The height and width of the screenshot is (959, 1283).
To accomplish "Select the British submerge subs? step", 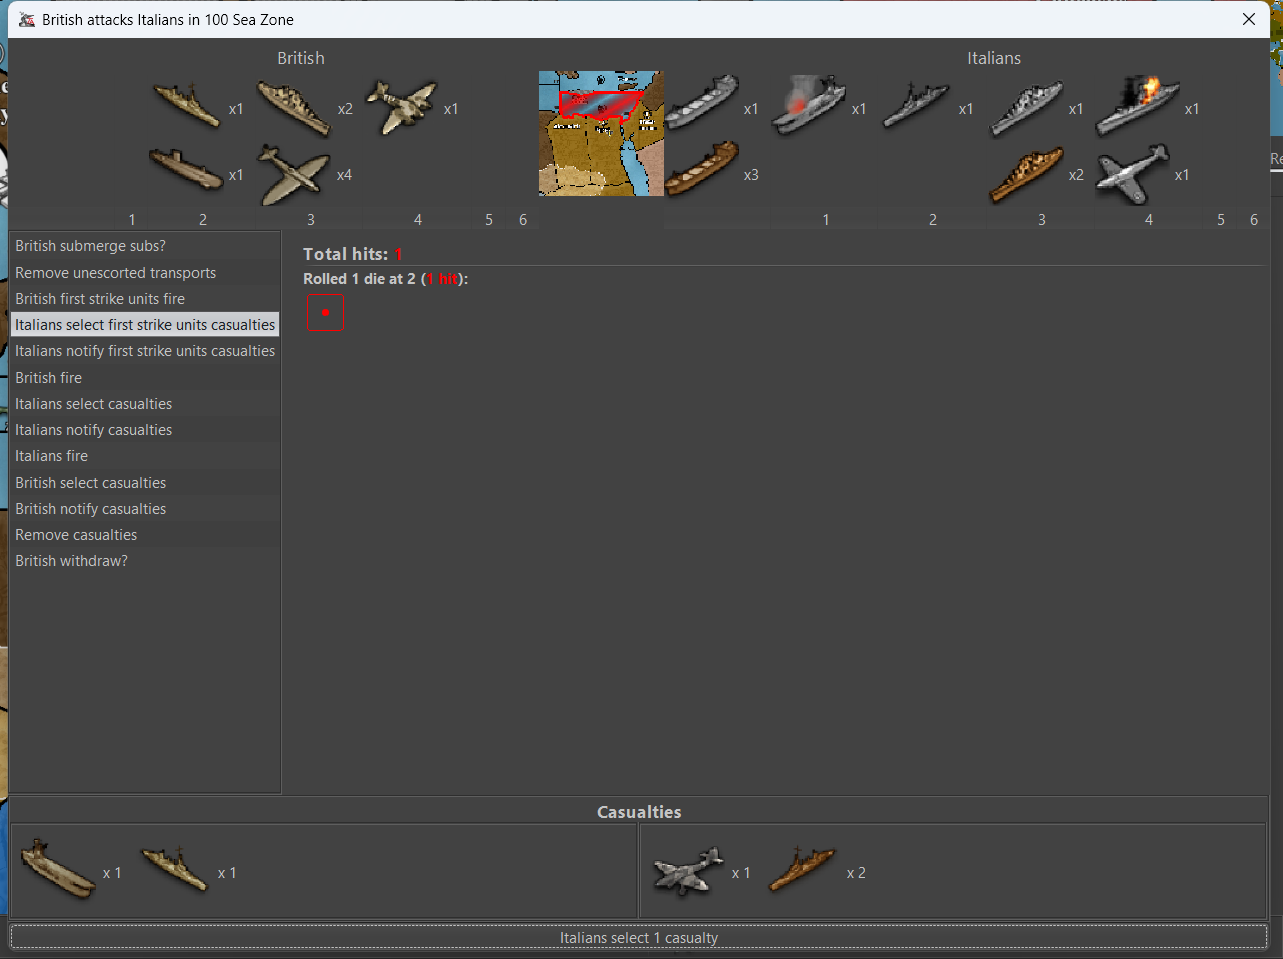I will point(145,246).
